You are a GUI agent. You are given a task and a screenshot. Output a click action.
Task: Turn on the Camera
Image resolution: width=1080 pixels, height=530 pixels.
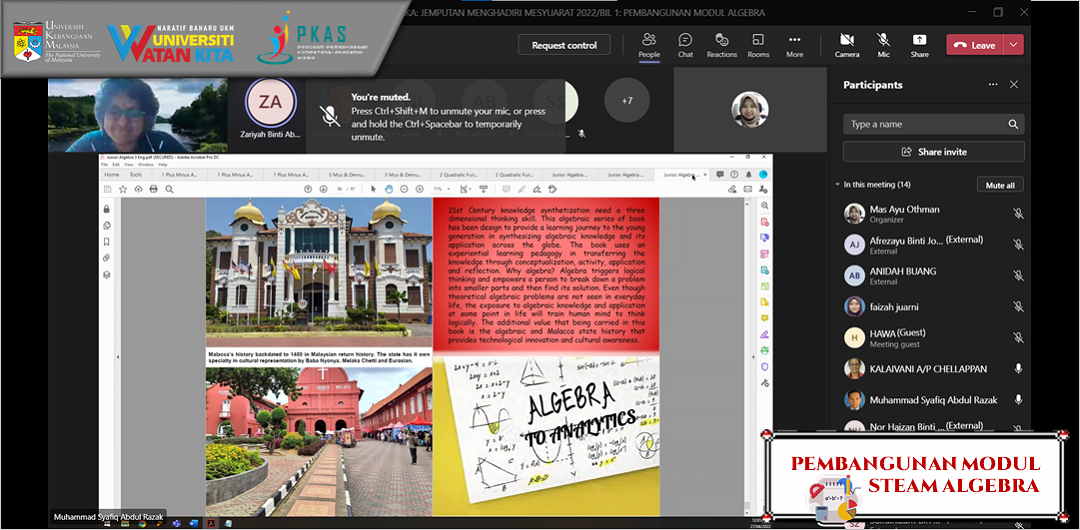click(847, 44)
